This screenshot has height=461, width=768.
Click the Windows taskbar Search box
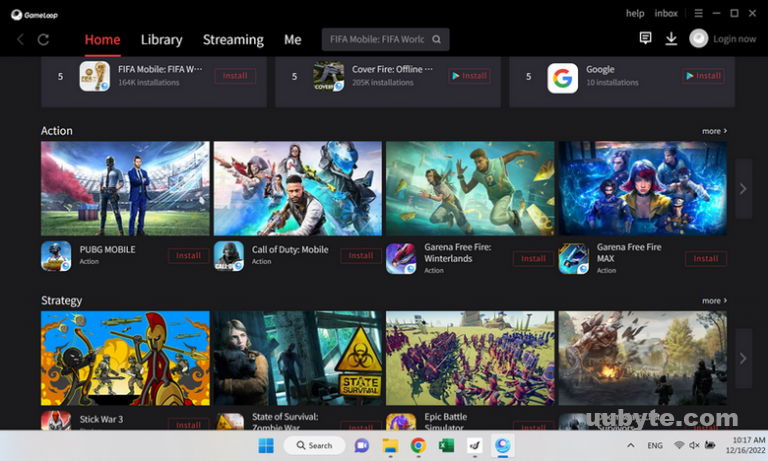314,445
